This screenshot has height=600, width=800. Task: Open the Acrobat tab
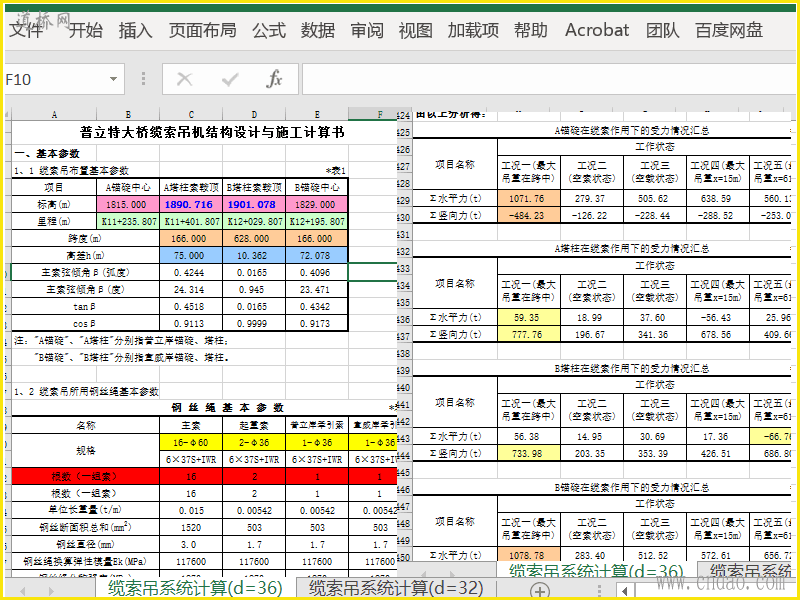coord(596,30)
